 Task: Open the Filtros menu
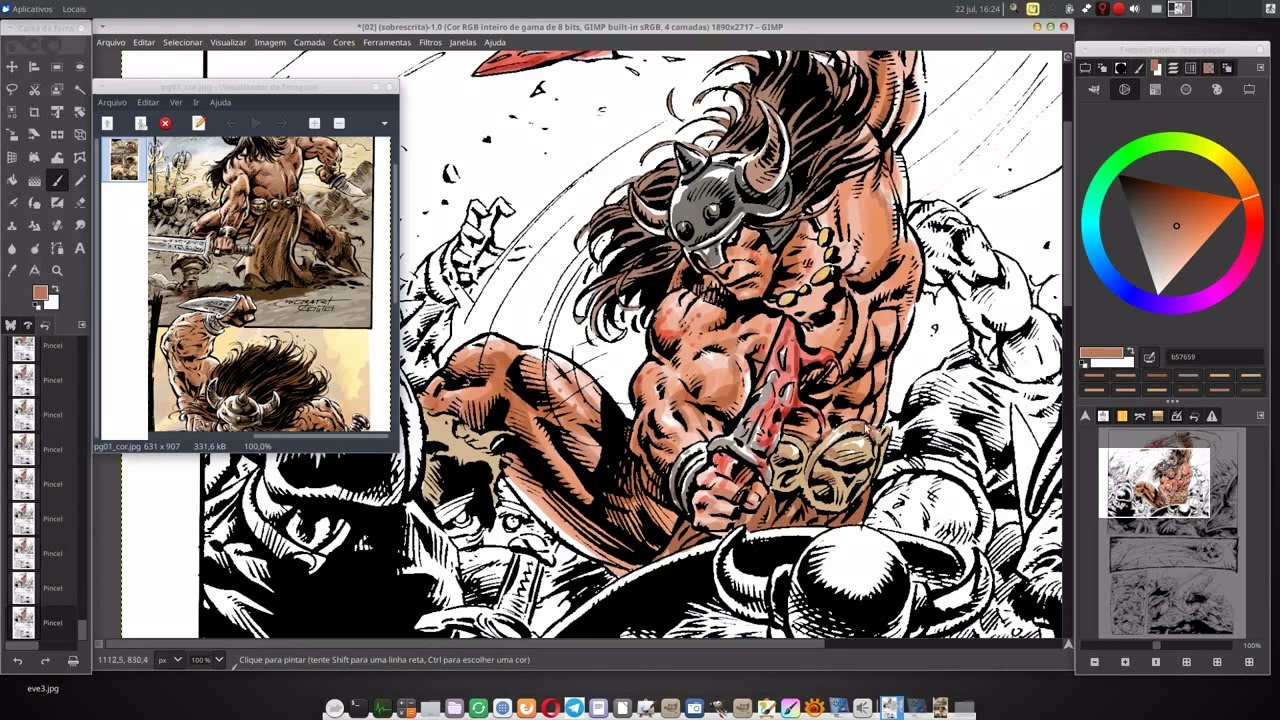431,42
